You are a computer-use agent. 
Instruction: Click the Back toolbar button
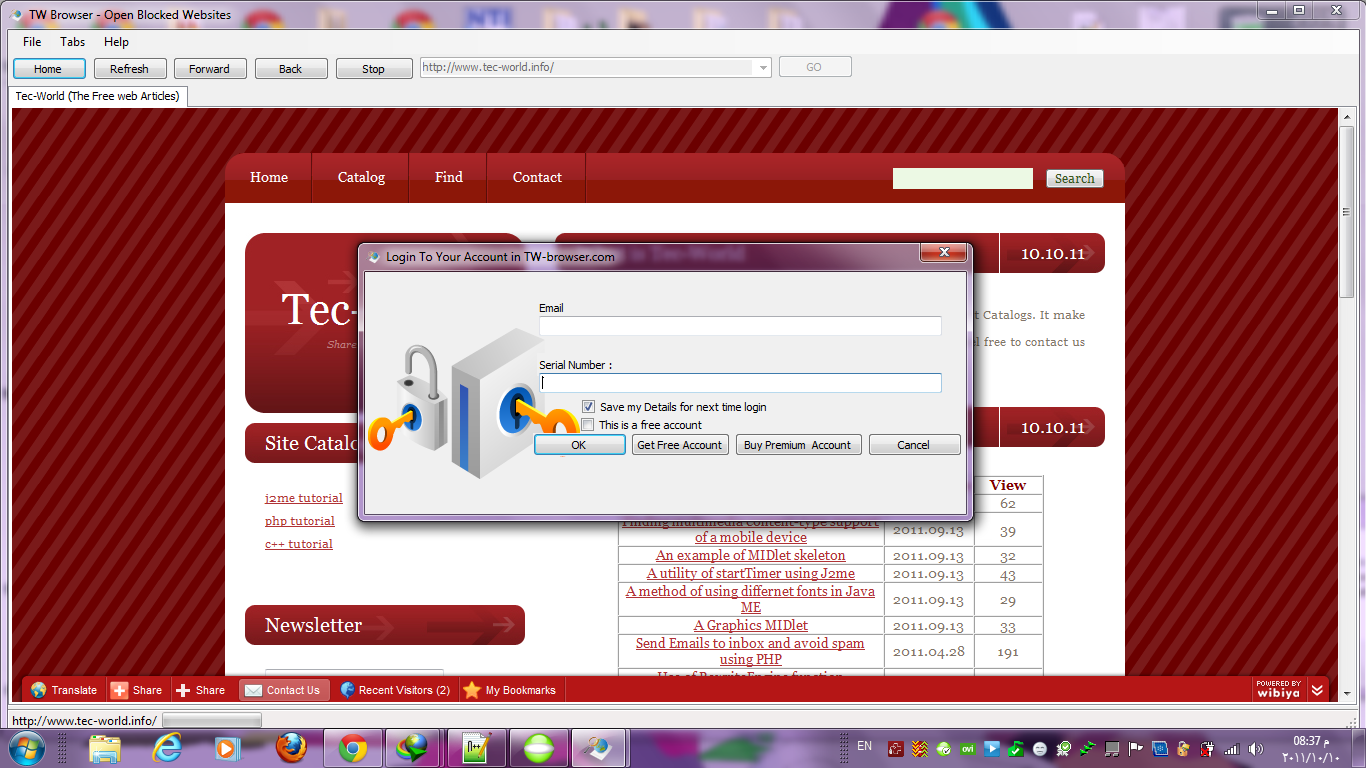290,69
